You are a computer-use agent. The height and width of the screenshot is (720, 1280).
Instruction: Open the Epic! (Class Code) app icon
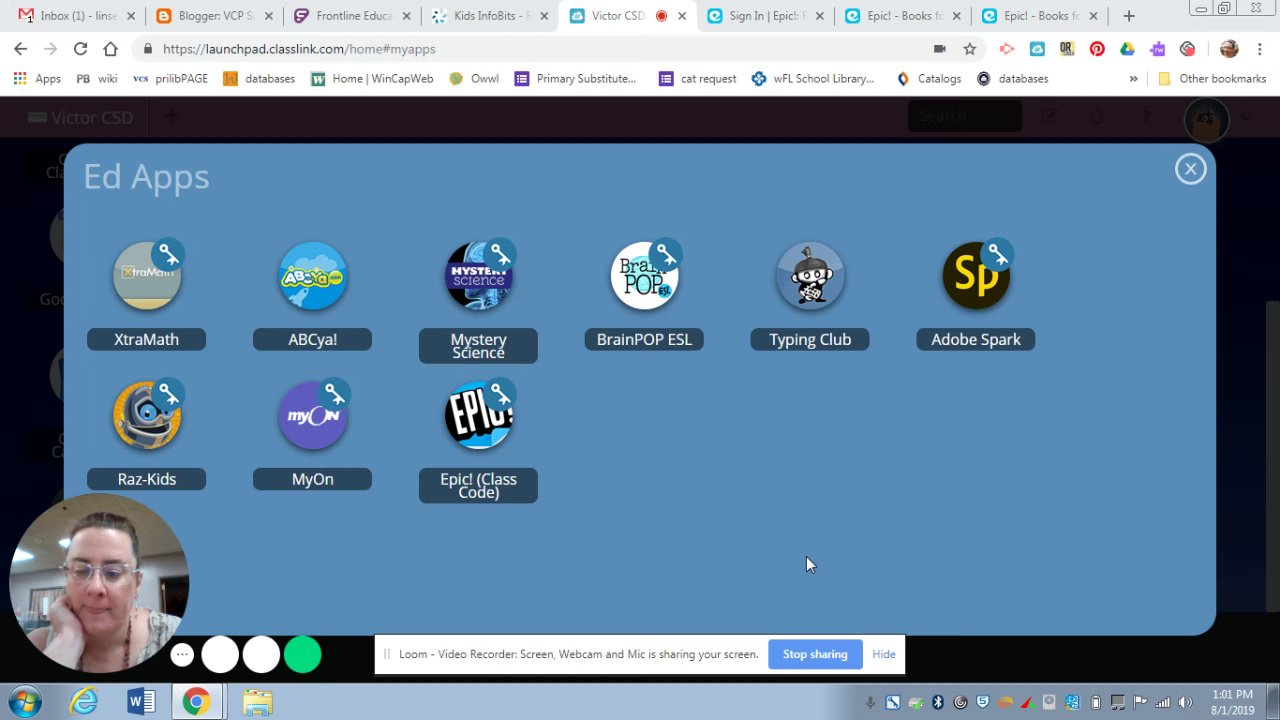(x=479, y=416)
